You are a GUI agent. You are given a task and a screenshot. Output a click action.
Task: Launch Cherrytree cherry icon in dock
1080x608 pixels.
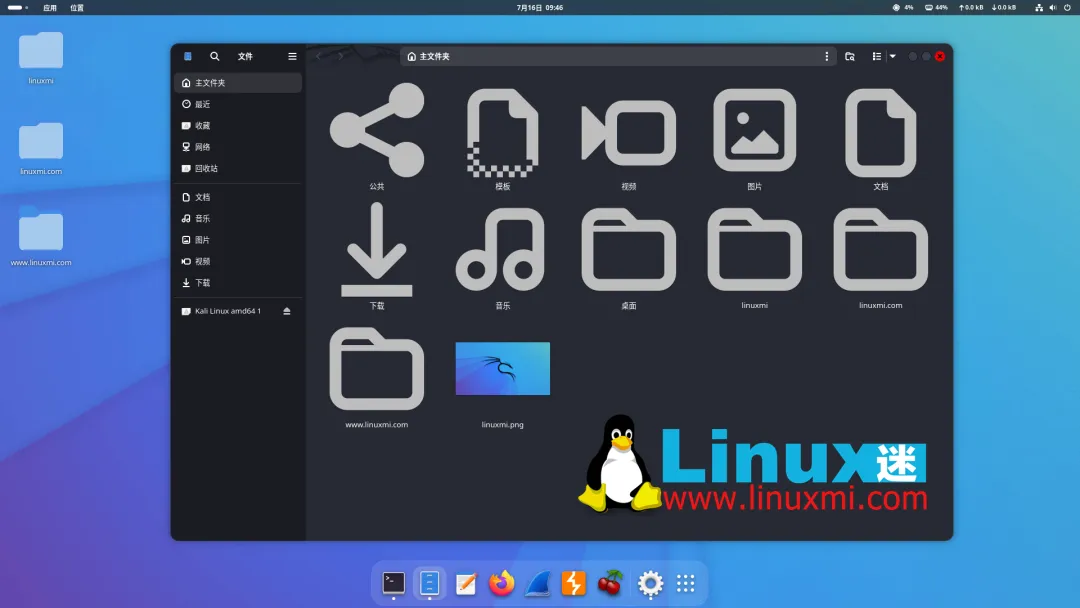click(610, 583)
